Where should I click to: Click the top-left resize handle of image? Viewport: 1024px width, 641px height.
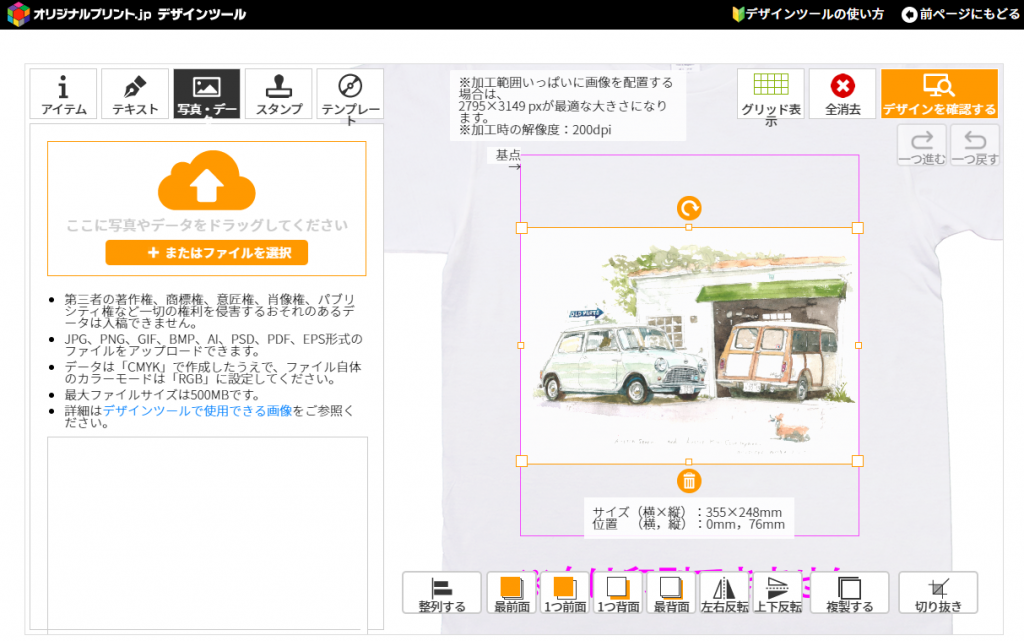pyautogui.click(x=522, y=228)
